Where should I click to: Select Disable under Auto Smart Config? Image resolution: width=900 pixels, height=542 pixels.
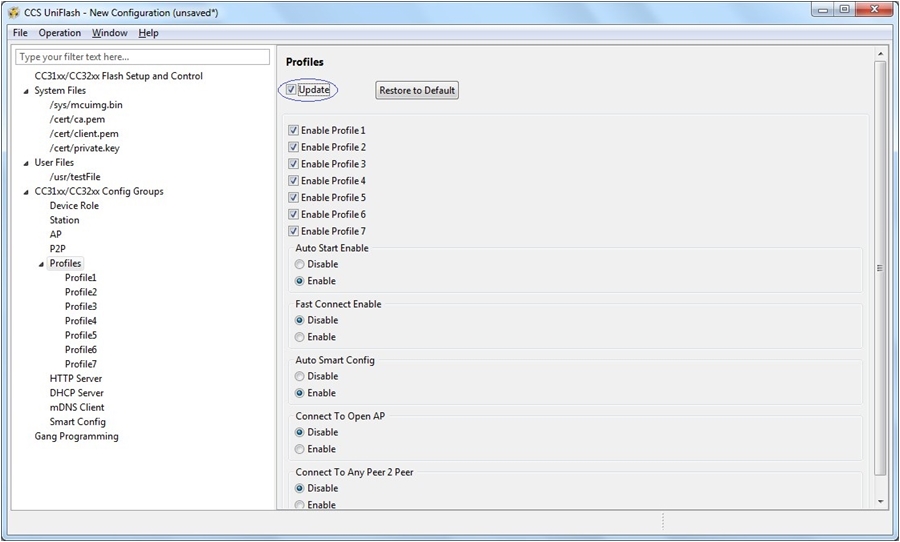tap(300, 377)
